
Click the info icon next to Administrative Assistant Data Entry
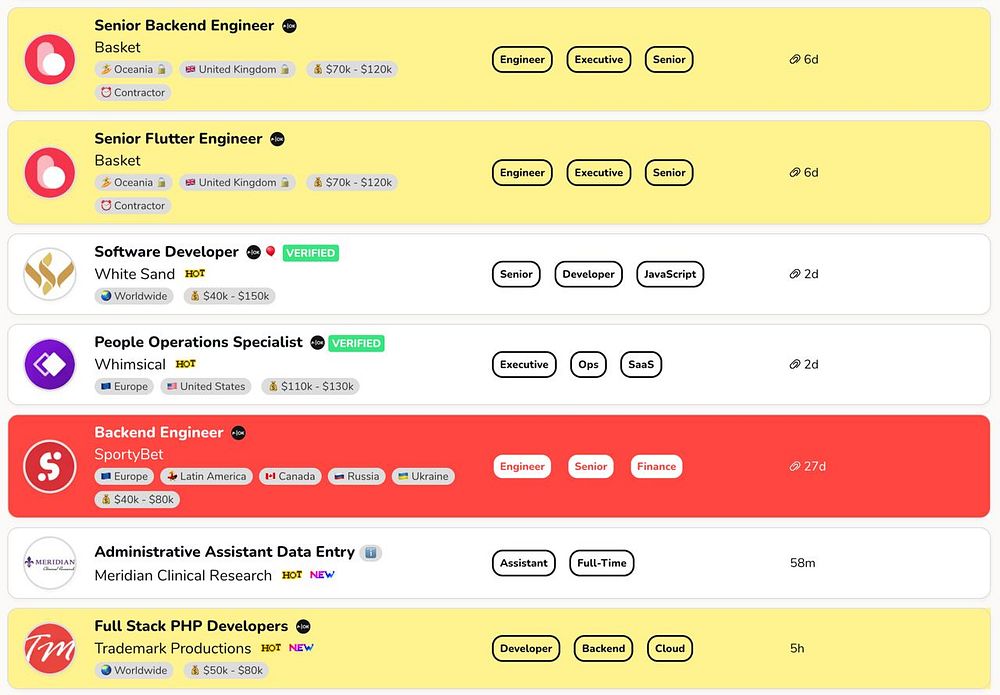tap(371, 552)
